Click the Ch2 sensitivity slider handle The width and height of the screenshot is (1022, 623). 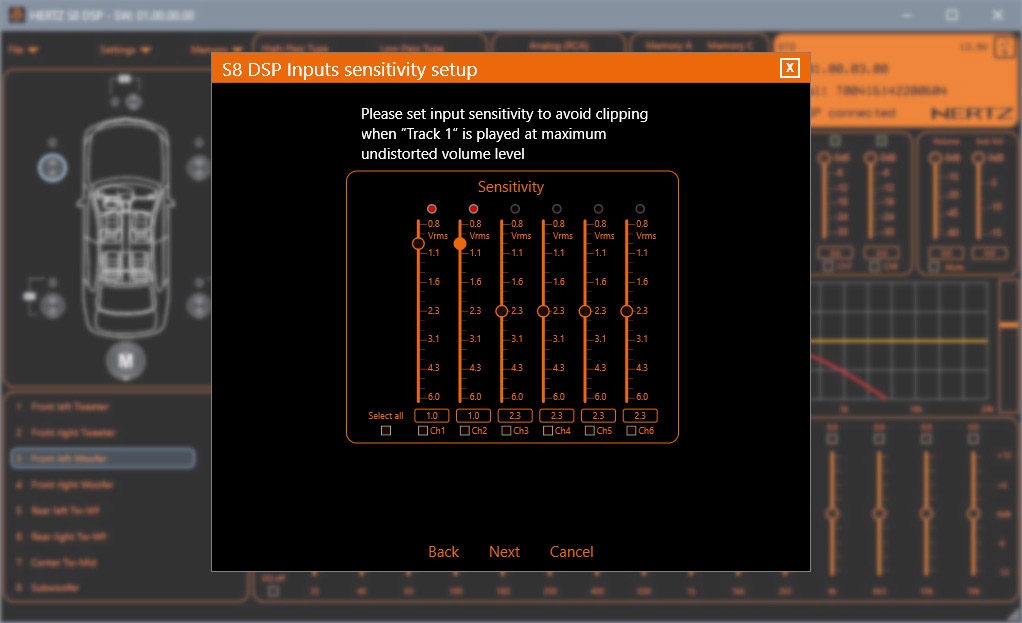[460, 244]
